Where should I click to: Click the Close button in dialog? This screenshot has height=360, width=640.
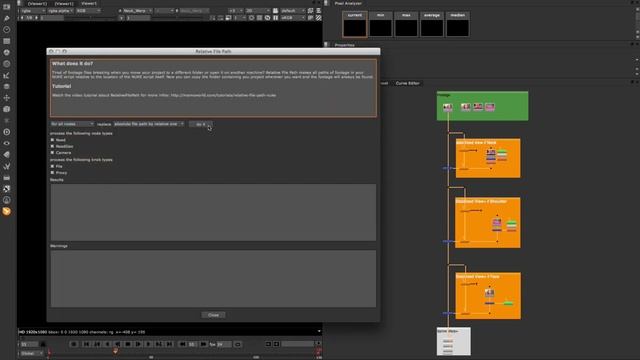click(213, 315)
